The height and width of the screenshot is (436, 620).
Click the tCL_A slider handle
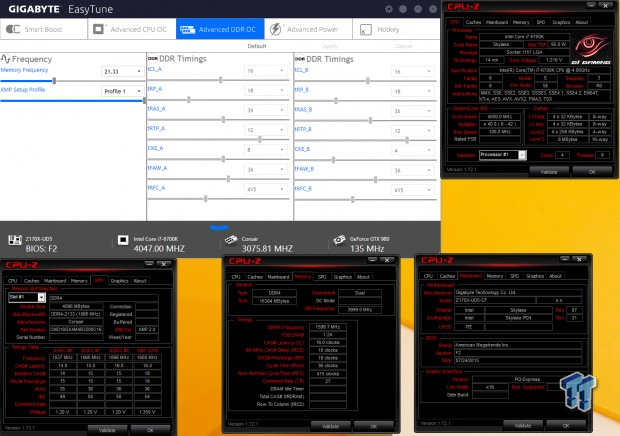click(x=221, y=80)
